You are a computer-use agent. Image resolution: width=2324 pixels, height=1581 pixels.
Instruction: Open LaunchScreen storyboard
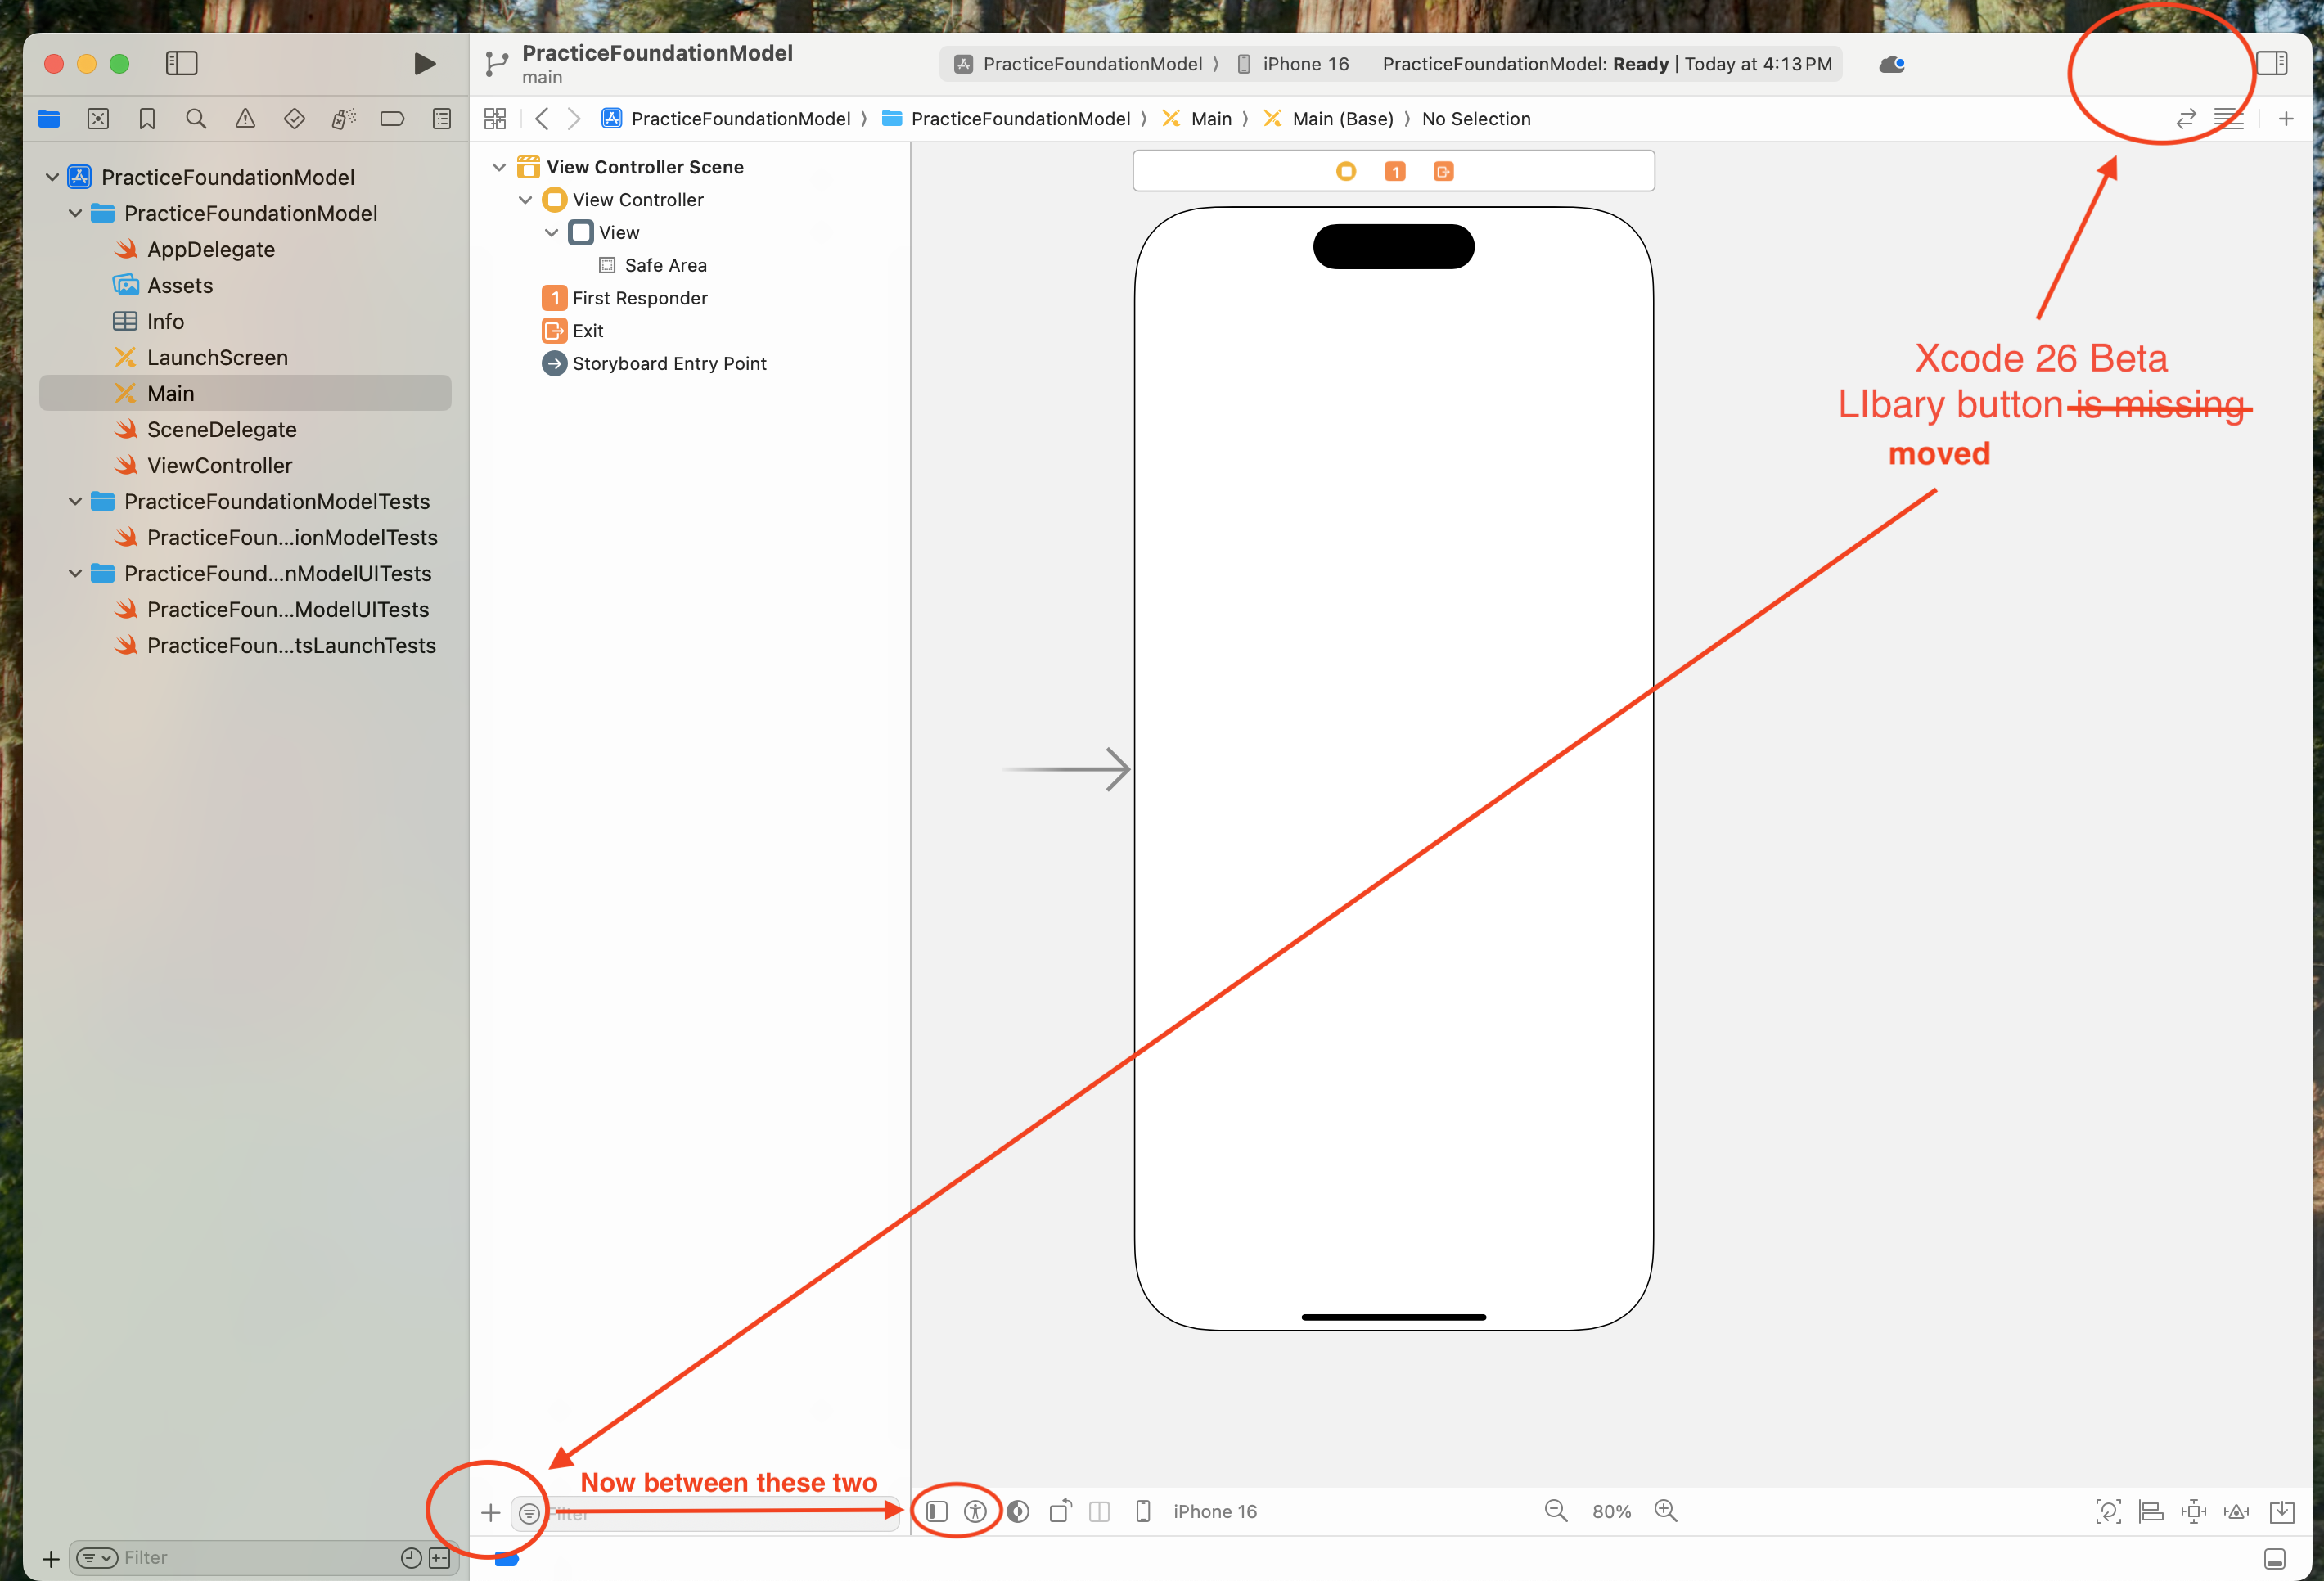coord(217,357)
